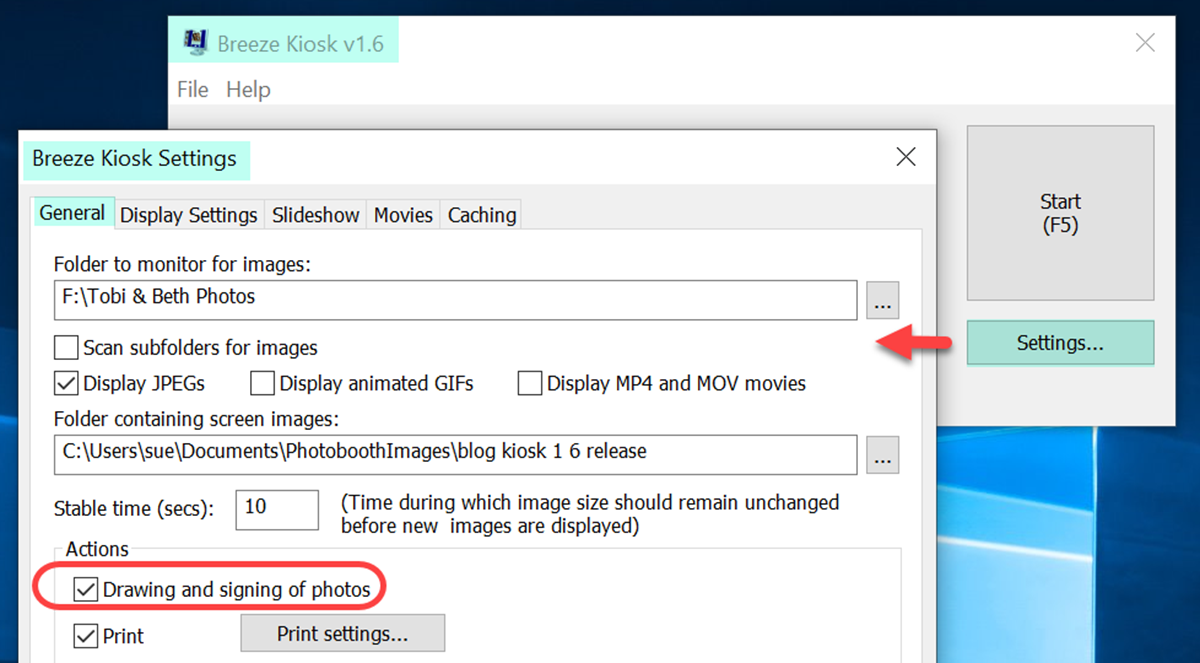1200x663 pixels.
Task: Switch to the Slideshow tab
Action: [x=316, y=215]
